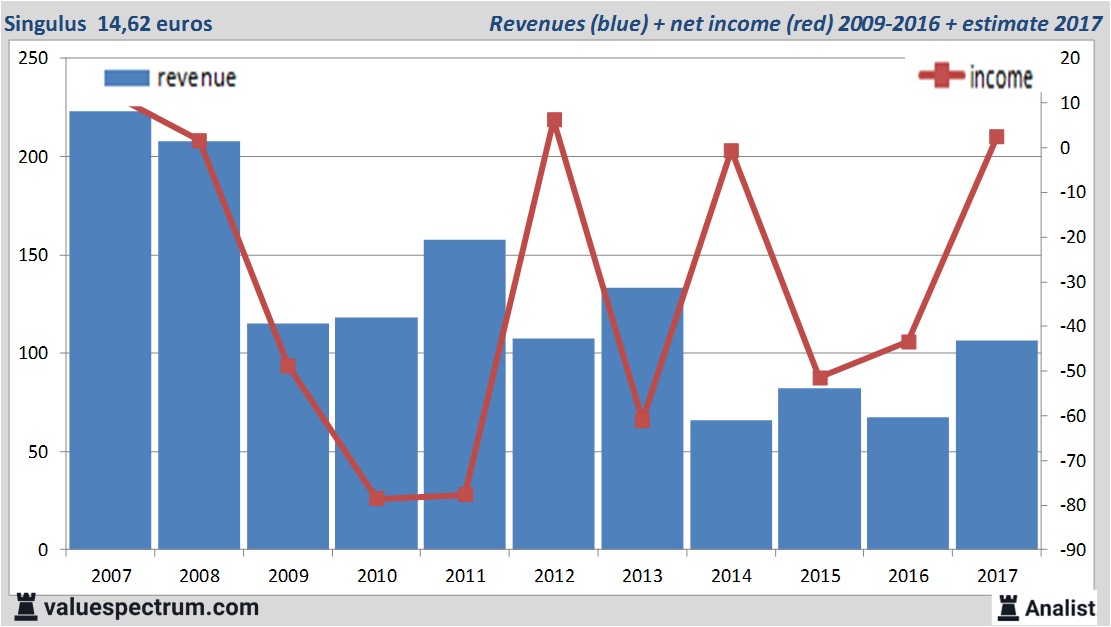Viewport: 1111px width, 627px height.
Task: Click the 2010 x-axis label
Action: pyautogui.click(x=377, y=576)
